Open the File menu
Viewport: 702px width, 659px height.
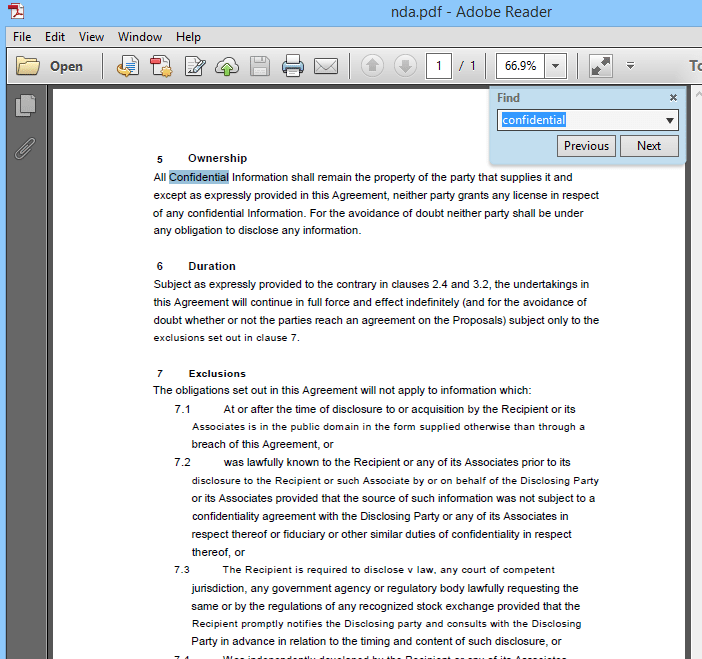[x=22, y=37]
